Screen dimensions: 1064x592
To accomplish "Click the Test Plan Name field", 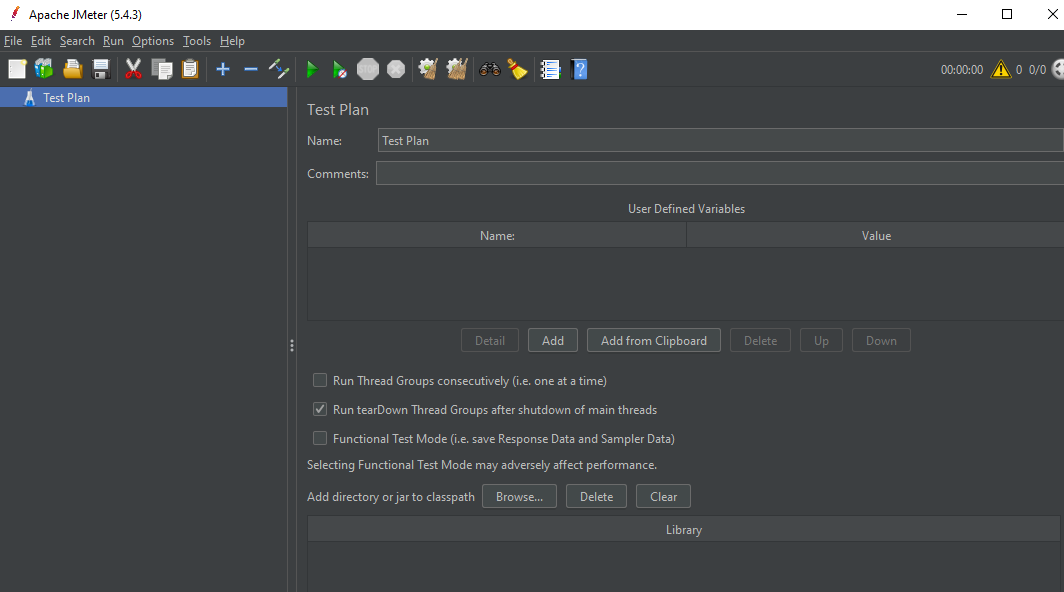I will 600,140.
